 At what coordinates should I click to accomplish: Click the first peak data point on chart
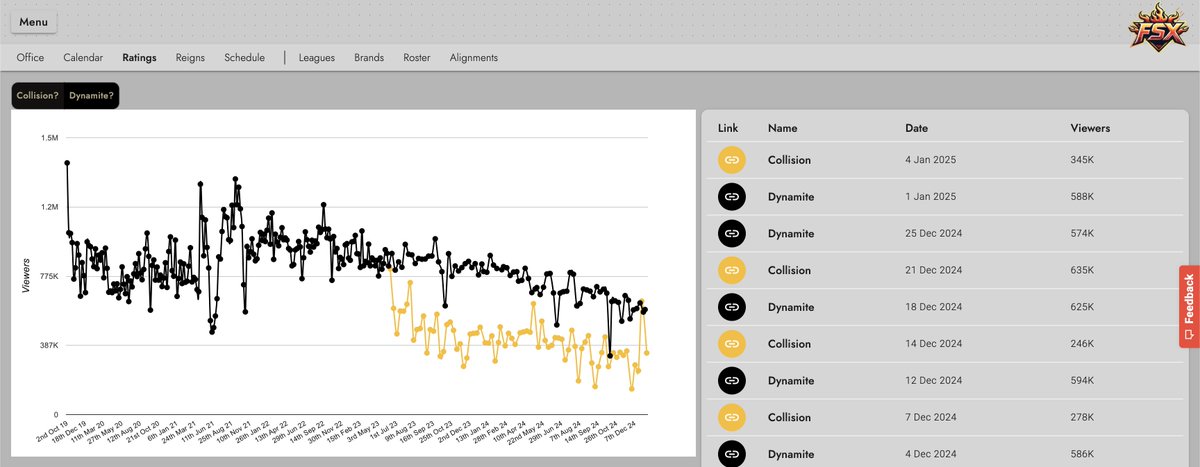click(x=67, y=162)
